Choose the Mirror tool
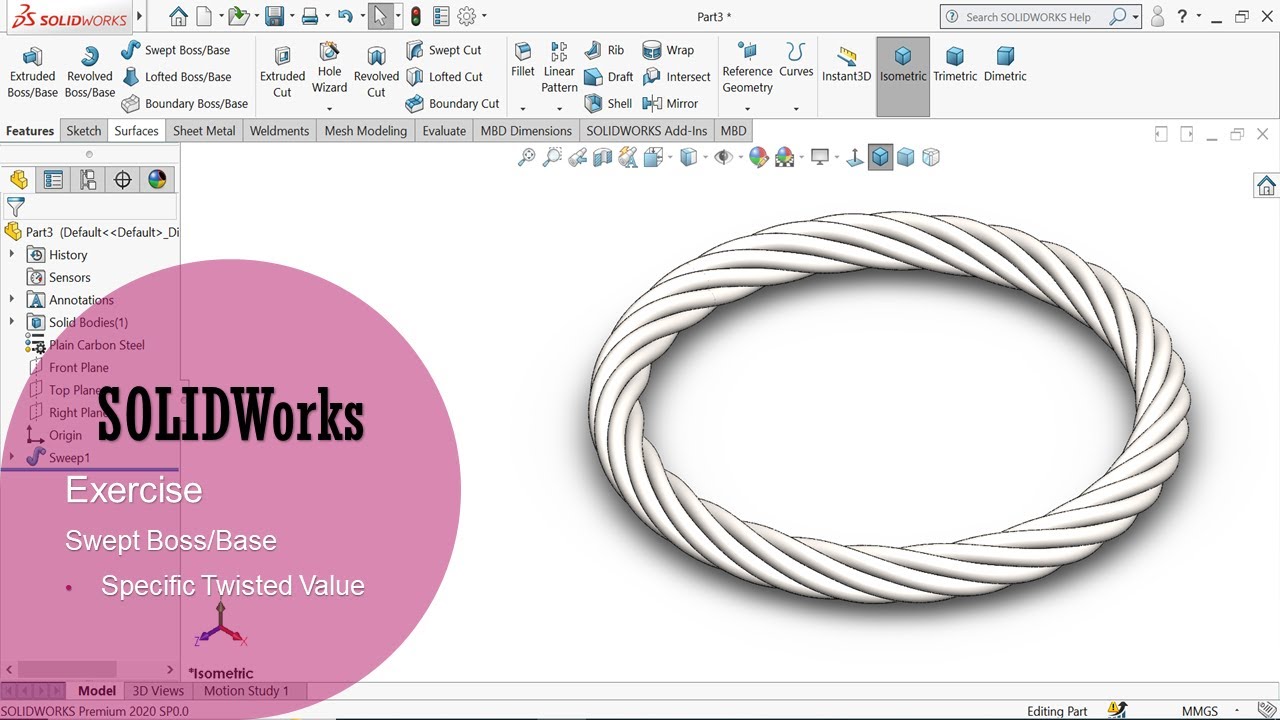1280x720 pixels. tap(670, 103)
